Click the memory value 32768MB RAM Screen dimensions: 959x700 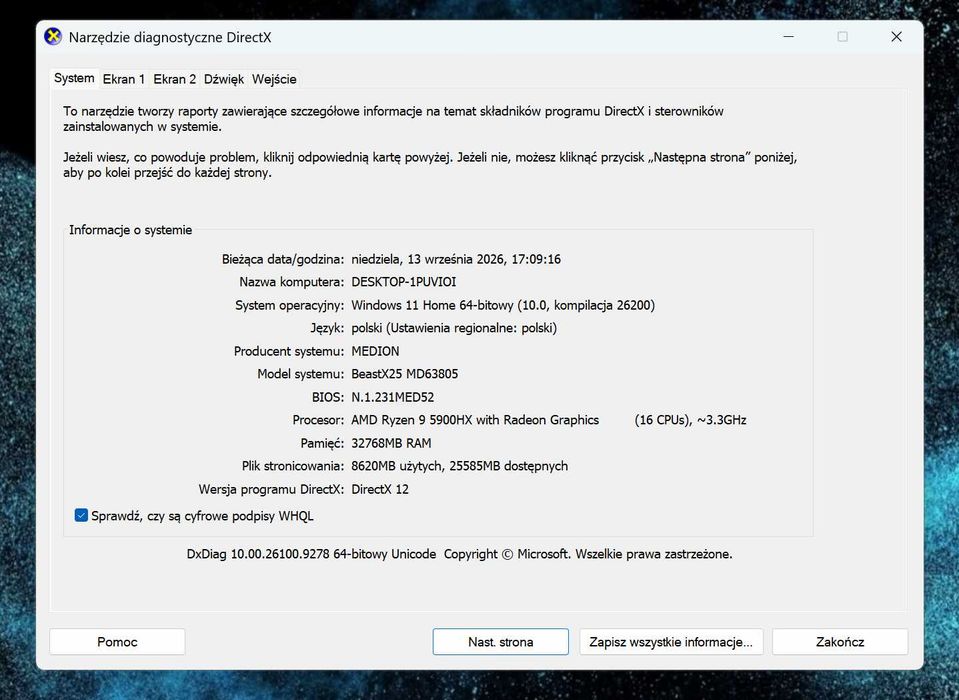[x=391, y=443]
